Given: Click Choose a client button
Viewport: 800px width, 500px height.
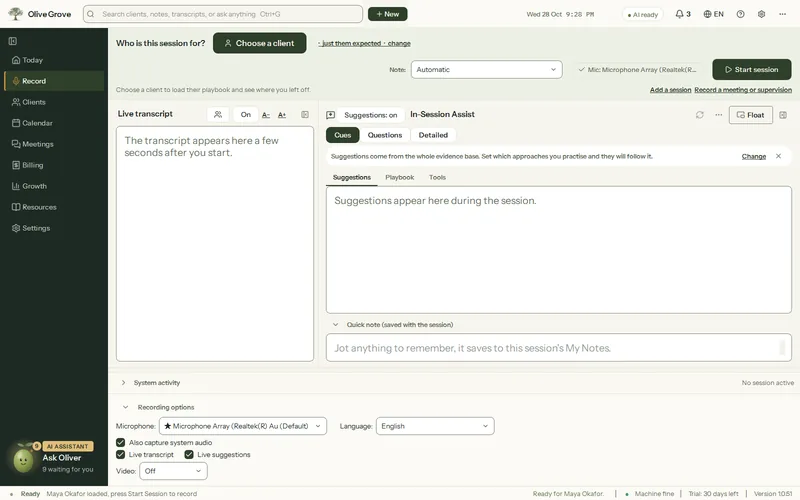Looking at the screenshot, I should (x=260, y=43).
